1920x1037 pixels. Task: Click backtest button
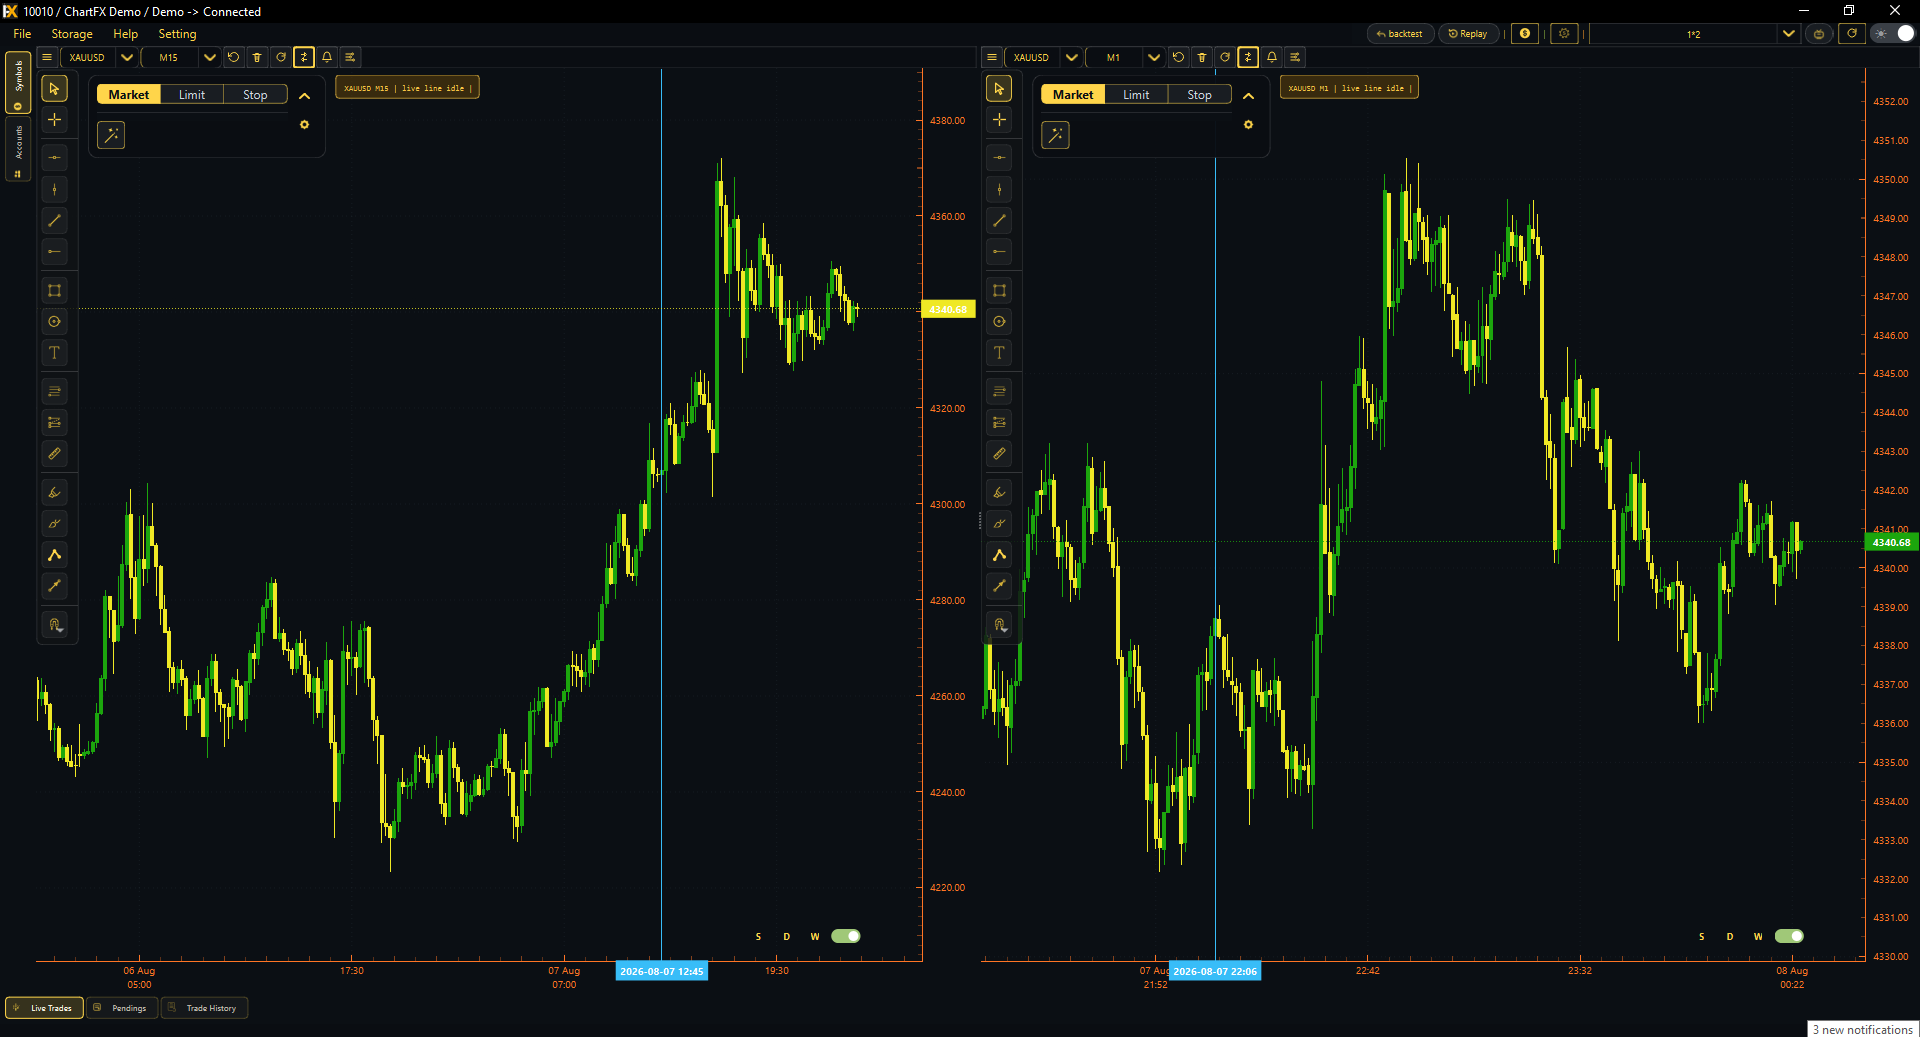[1400, 34]
